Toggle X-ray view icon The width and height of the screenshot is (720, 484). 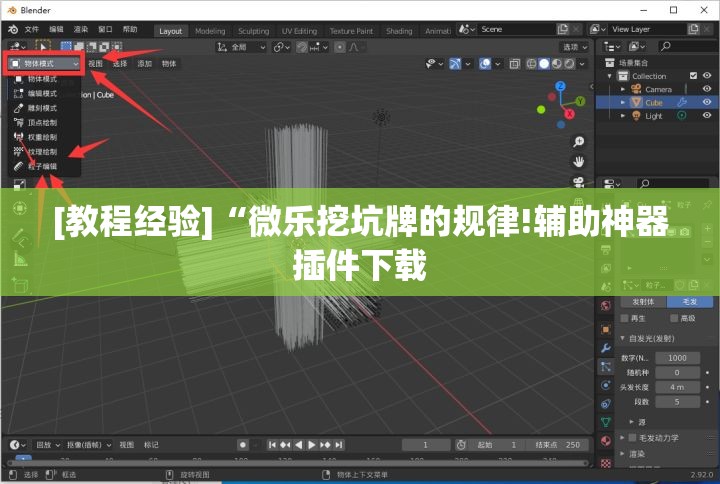tap(514, 64)
